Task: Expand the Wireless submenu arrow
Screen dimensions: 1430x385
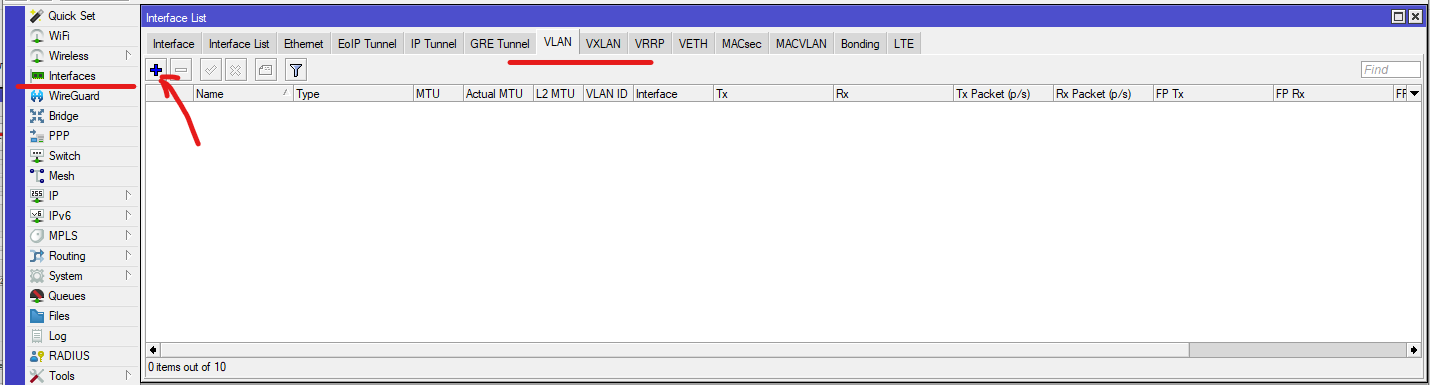Action: (x=127, y=55)
